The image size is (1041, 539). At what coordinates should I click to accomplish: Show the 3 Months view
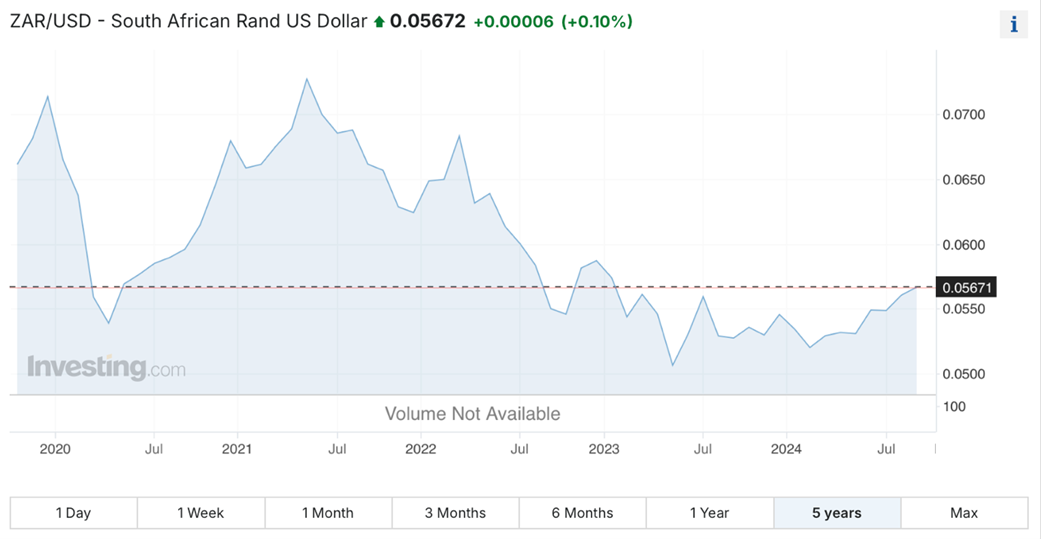455,513
